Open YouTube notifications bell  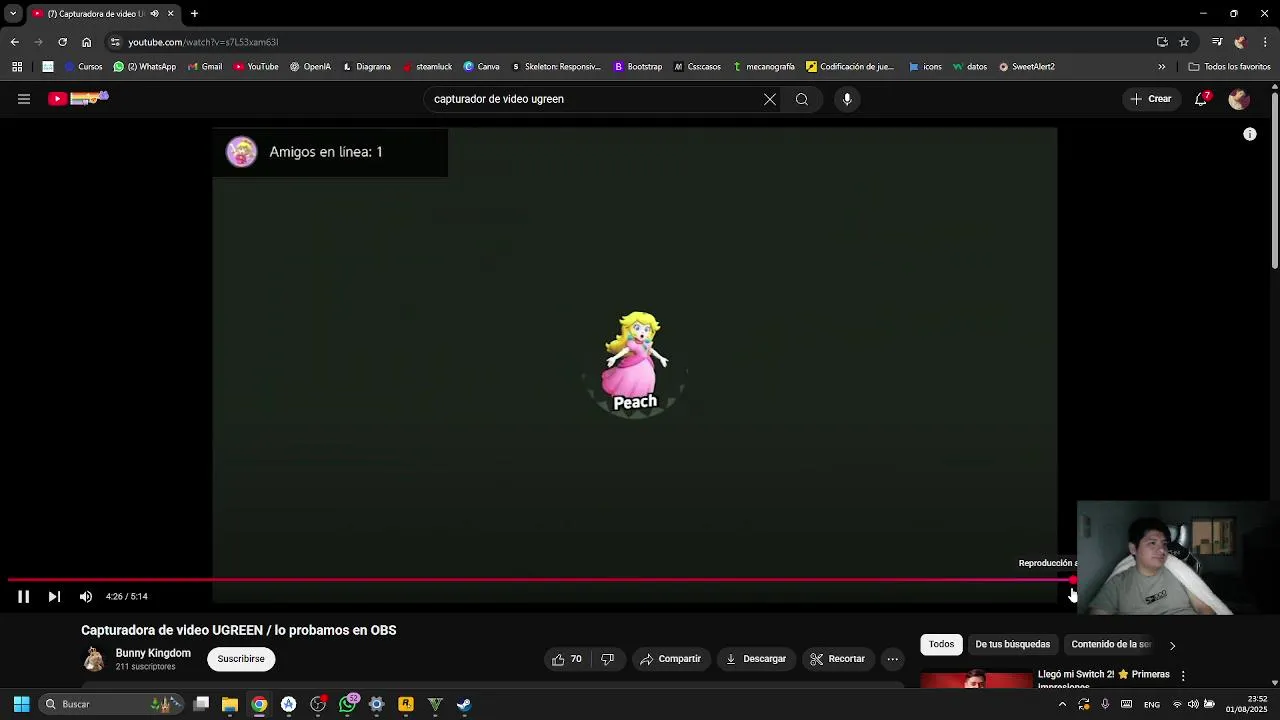pyautogui.click(x=1201, y=99)
